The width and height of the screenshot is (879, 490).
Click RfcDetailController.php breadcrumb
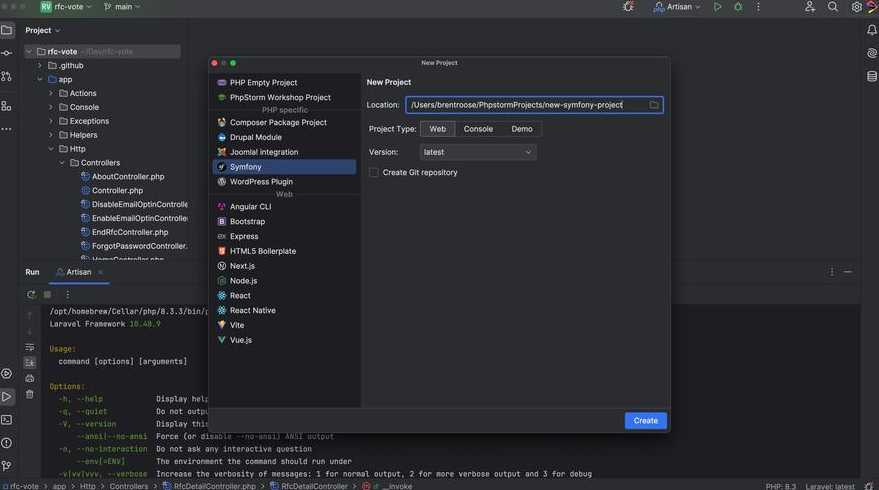(x=209, y=486)
